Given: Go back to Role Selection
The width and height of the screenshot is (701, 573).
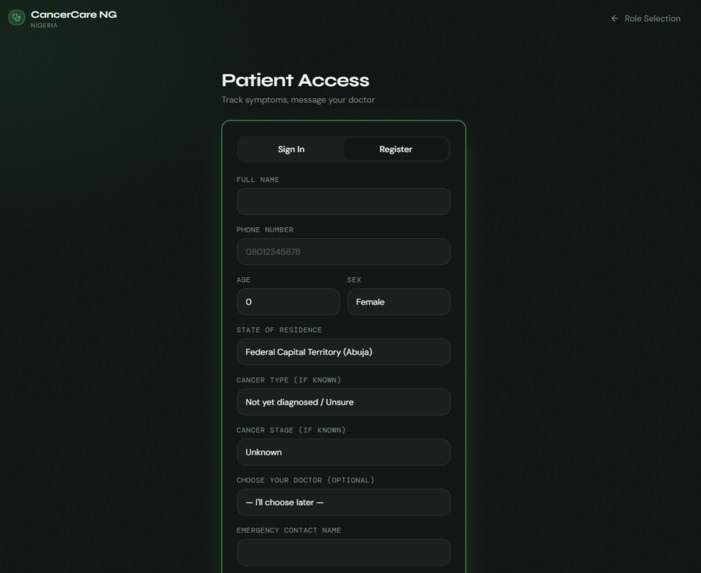Looking at the screenshot, I should pyautogui.click(x=646, y=18).
